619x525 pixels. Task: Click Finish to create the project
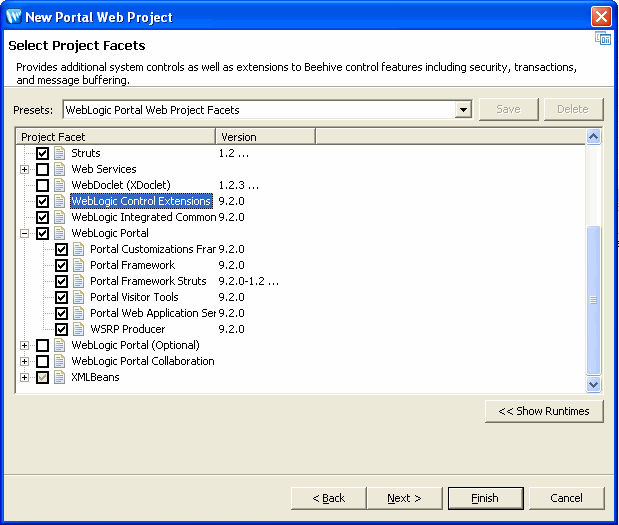pos(486,498)
